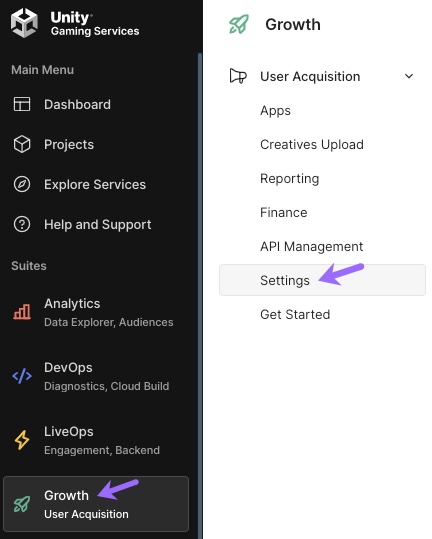Go to Explore Services
Screen dimensions: 432x539
pyautogui.click(x=96, y=184)
